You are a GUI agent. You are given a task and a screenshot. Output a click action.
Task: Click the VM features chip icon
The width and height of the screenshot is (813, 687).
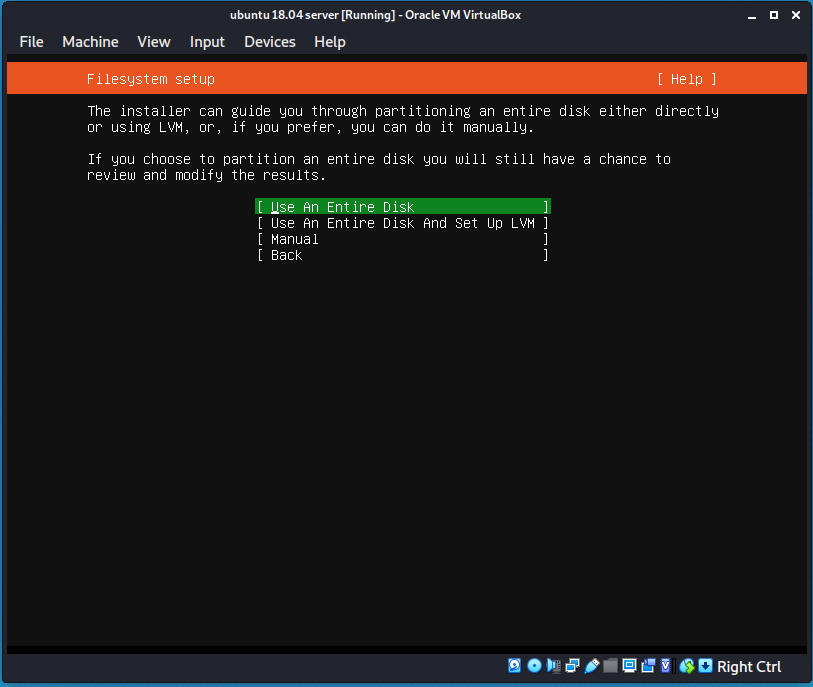[665, 666]
